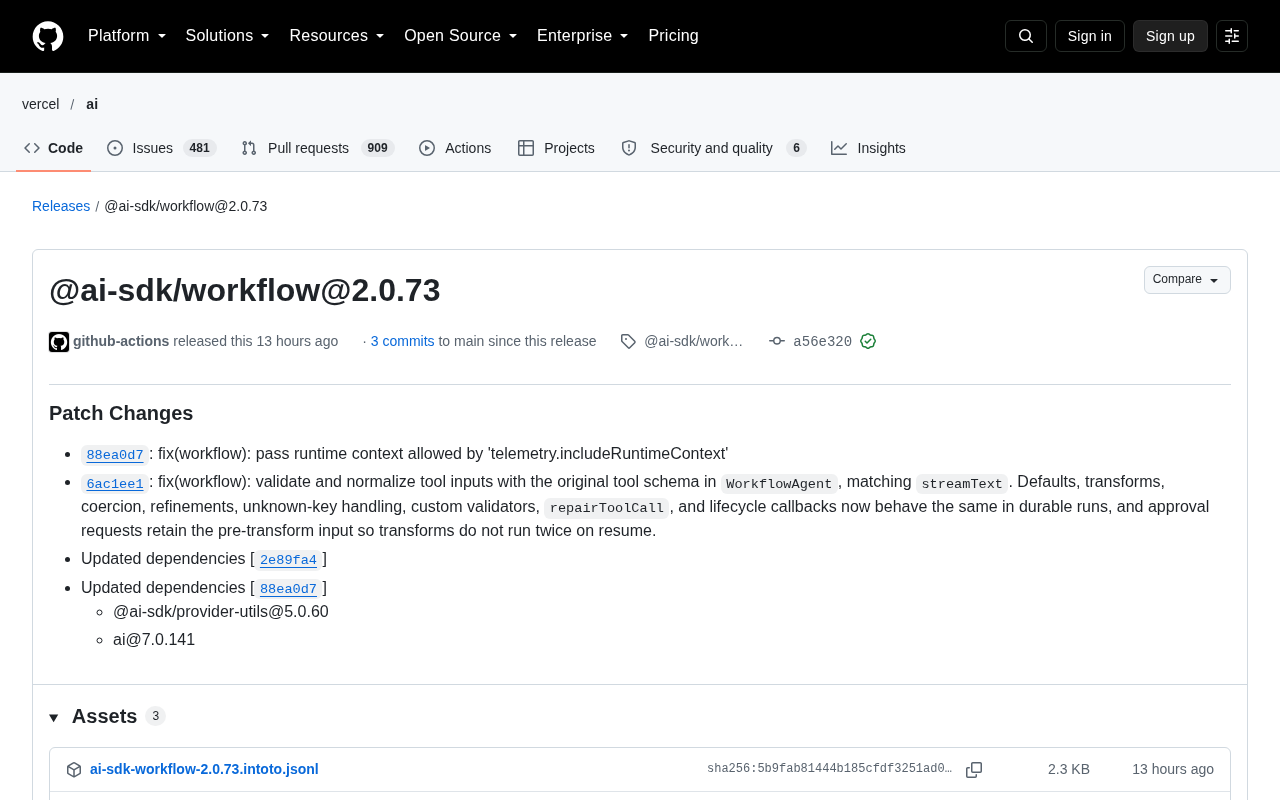Open the github-actions profile link
Screen dimensions: 1280x800
121,341
